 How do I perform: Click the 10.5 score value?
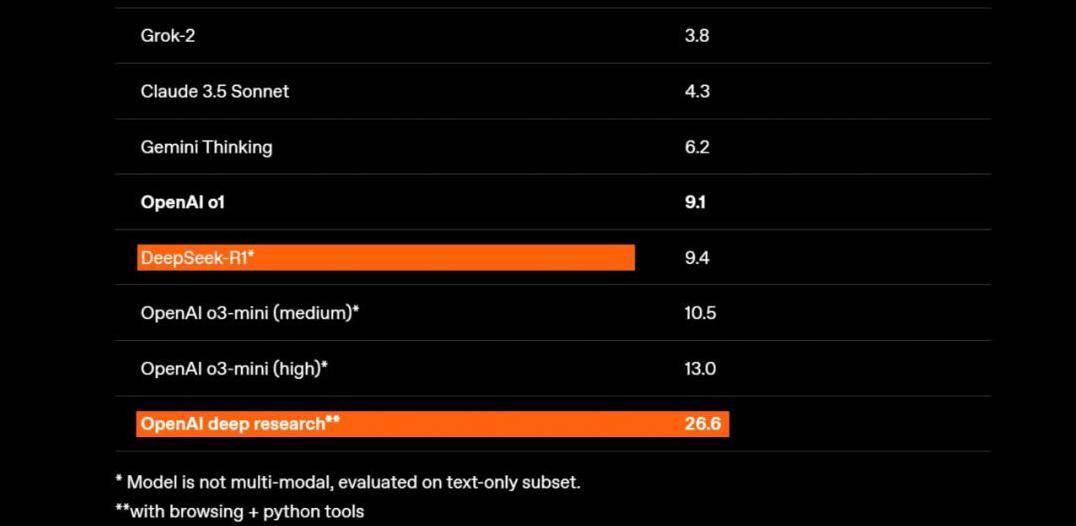tap(700, 313)
